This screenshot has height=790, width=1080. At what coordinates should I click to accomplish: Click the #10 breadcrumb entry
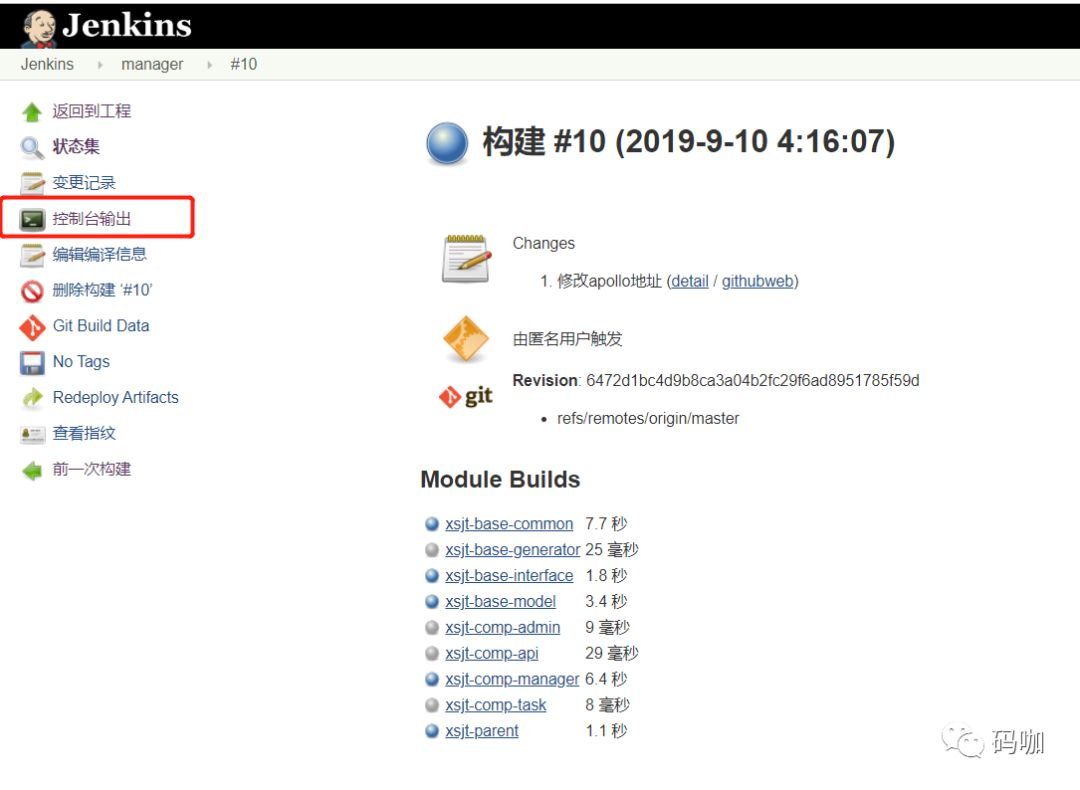(243, 64)
